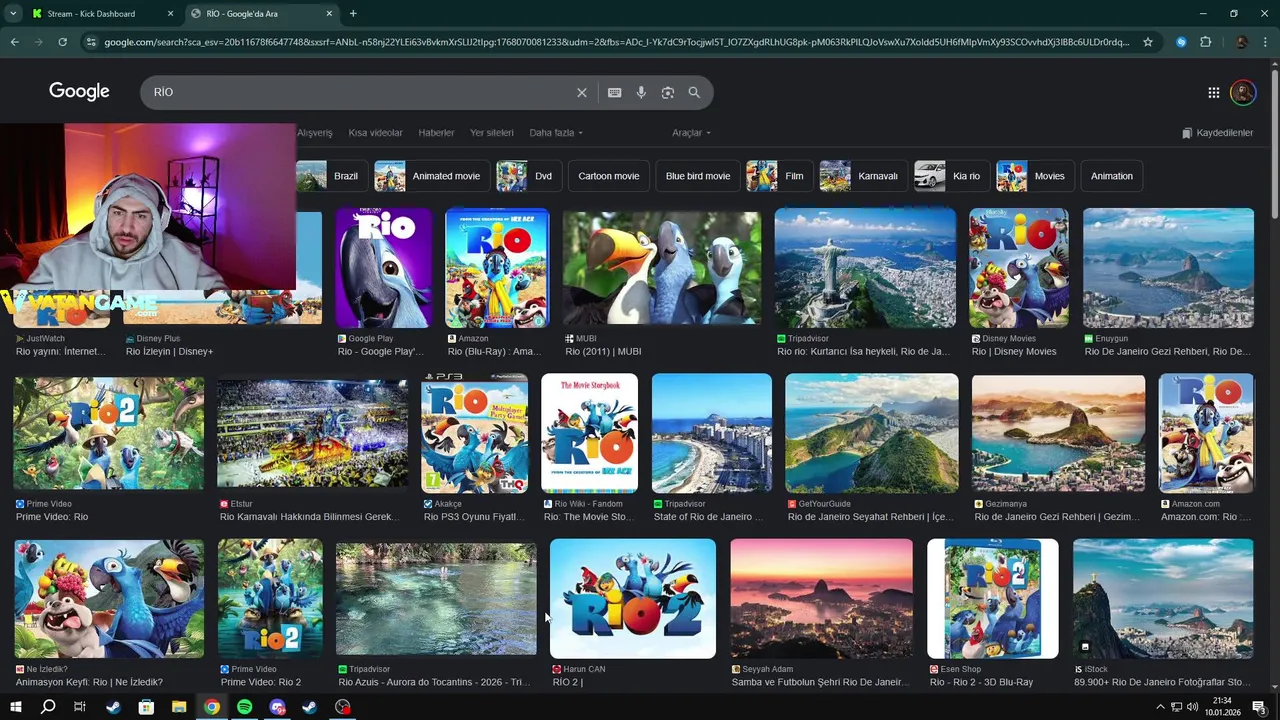The width and height of the screenshot is (1280, 720).
Task: Open Rio Azuis Tripadvisor image result
Action: [x=436, y=599]
